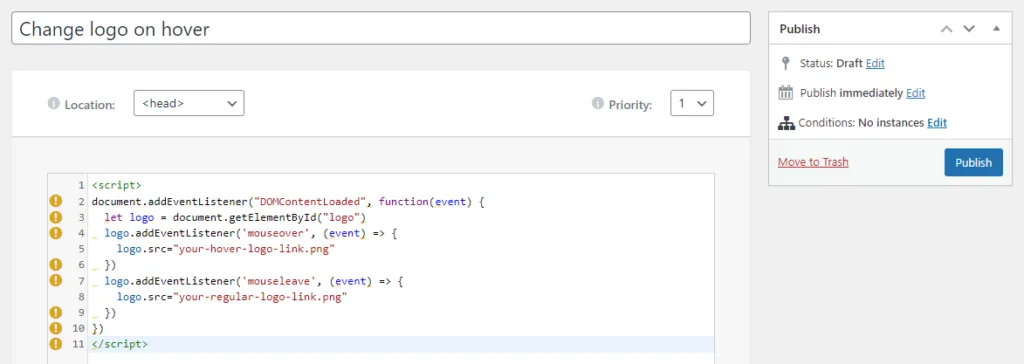The width and height of the screenshot is (1024, 364).
Task: Edit the Conditions instances
Action: [937, 122]
